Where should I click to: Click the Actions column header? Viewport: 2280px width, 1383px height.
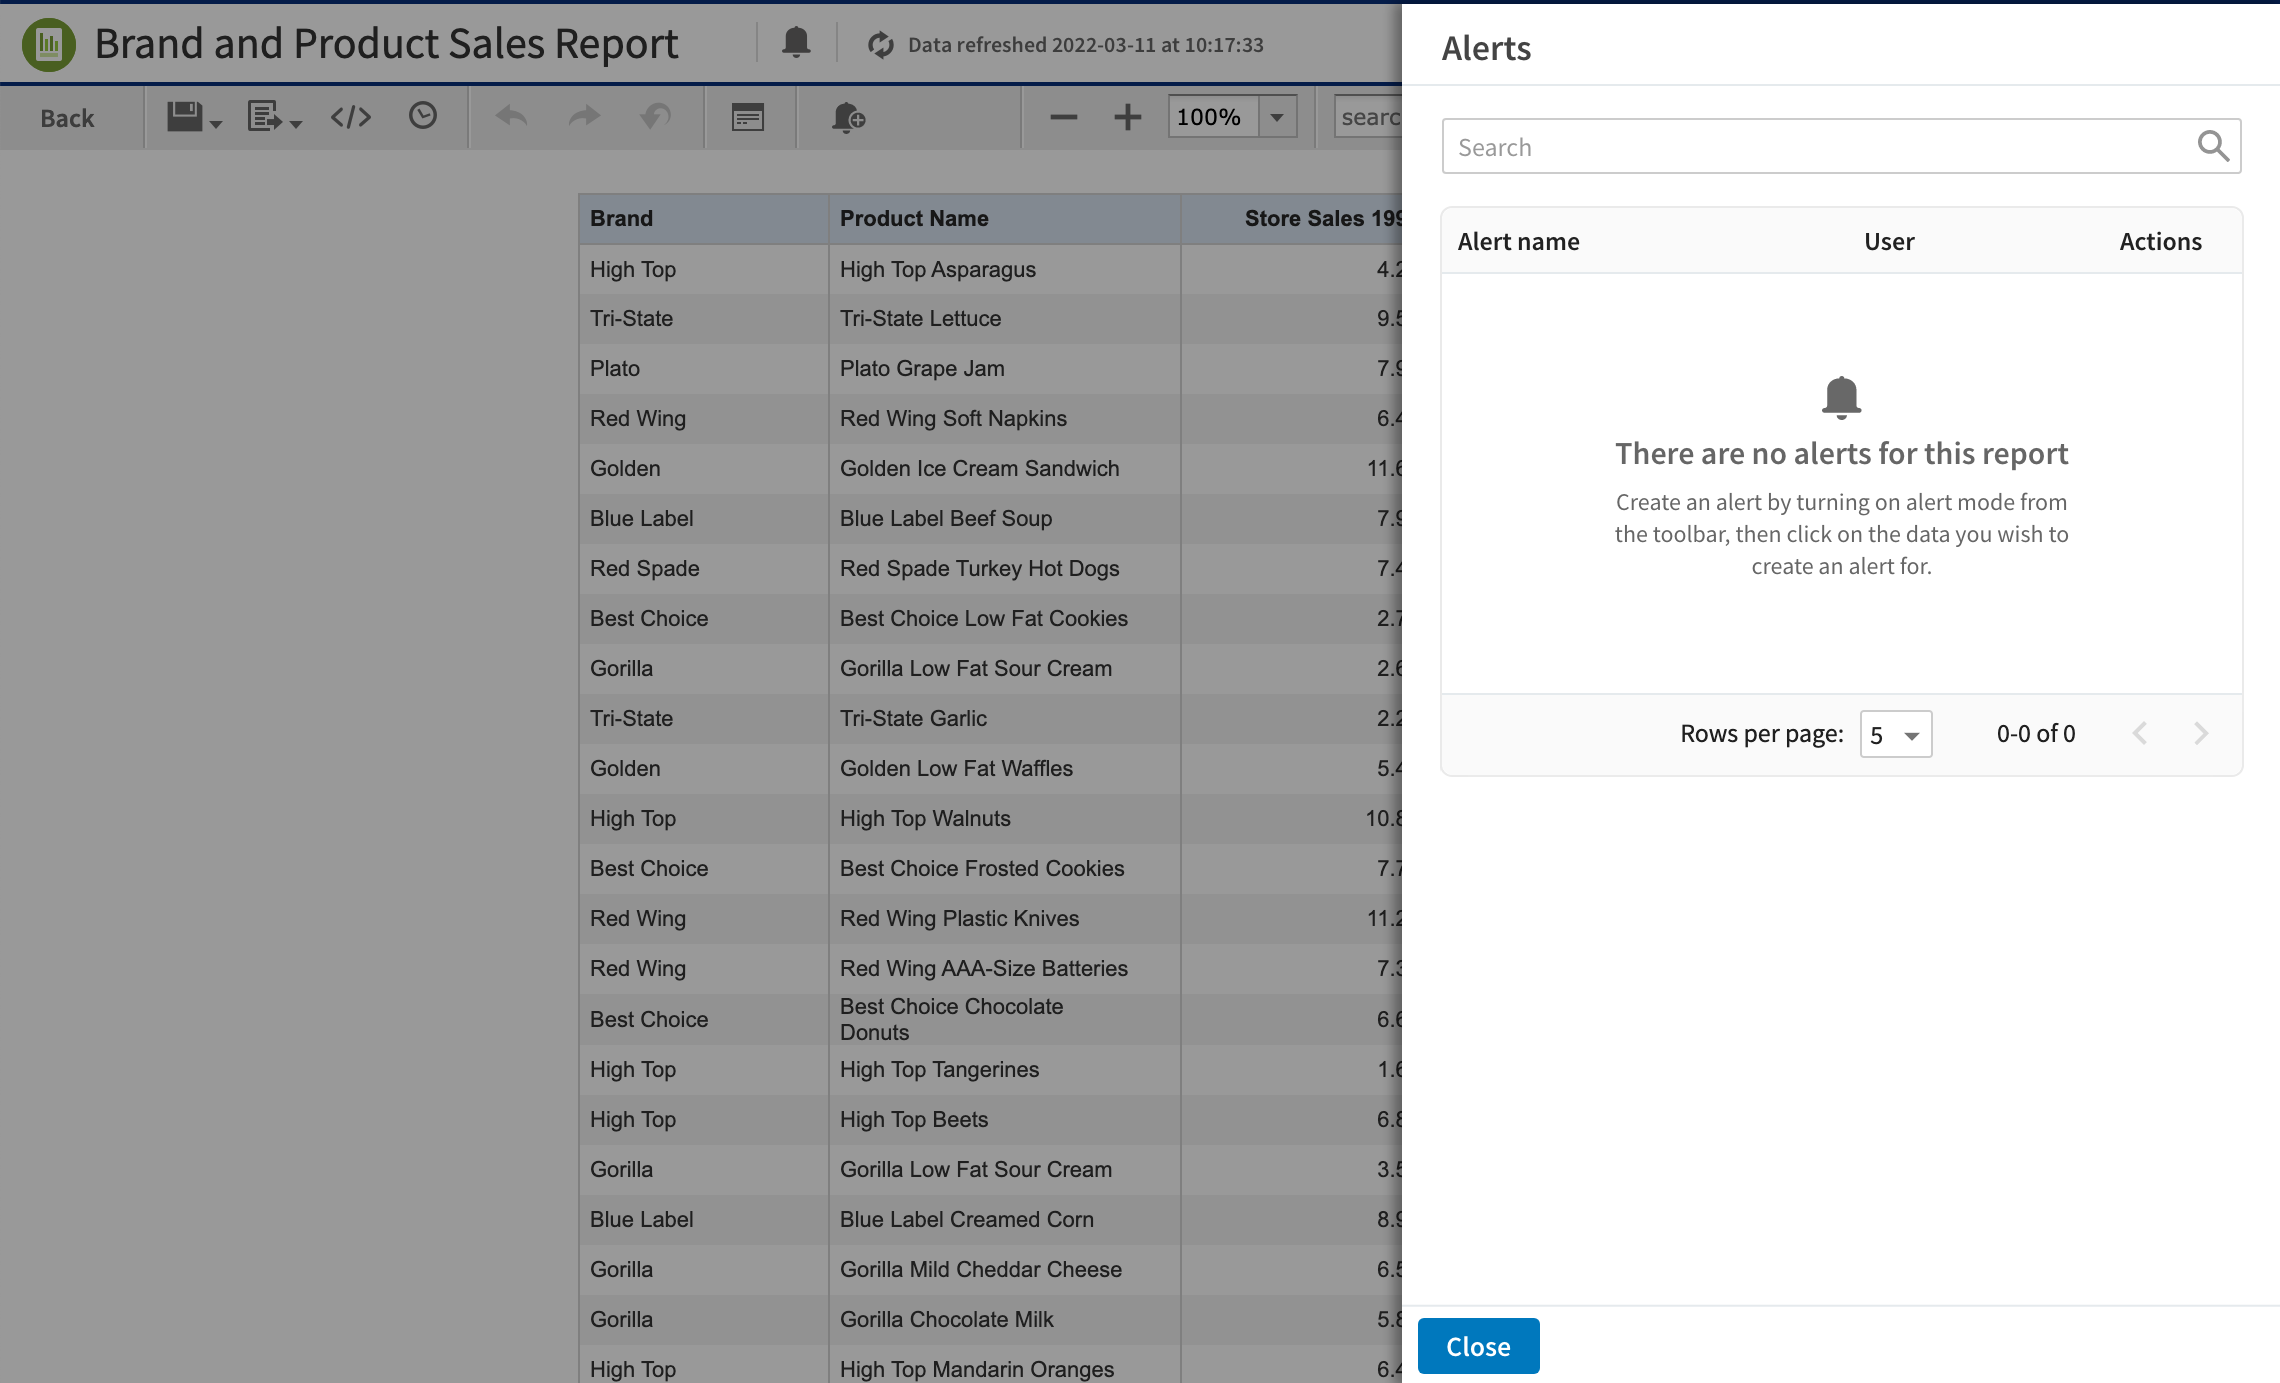(2160, 241)
